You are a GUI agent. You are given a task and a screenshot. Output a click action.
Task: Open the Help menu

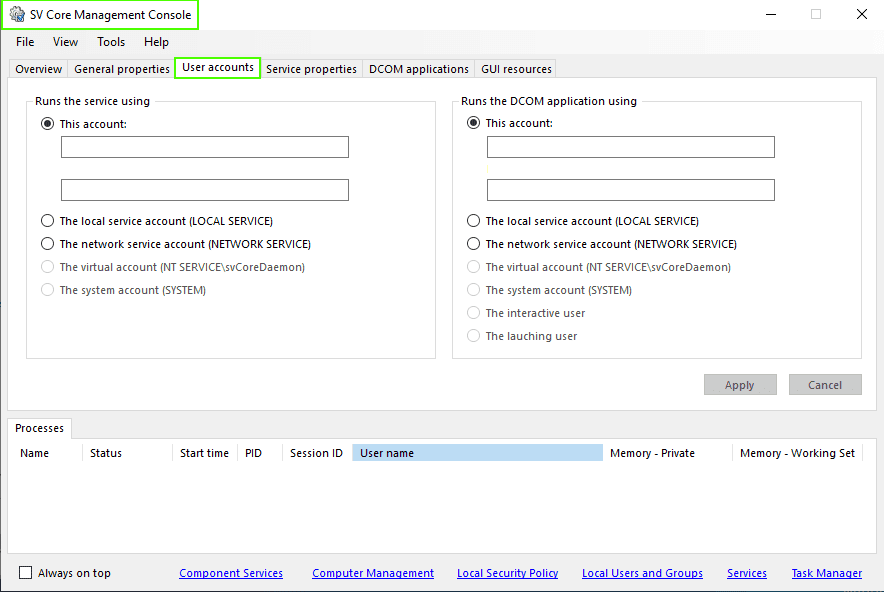(x=156, y=42)
